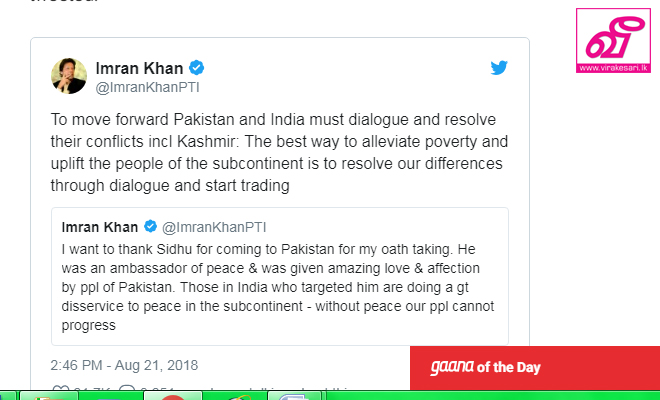Screen dimensions: 660x400
Task: Open the rightmost taskbar document icon
Action: pyautogui.click(x=295, y=397)
